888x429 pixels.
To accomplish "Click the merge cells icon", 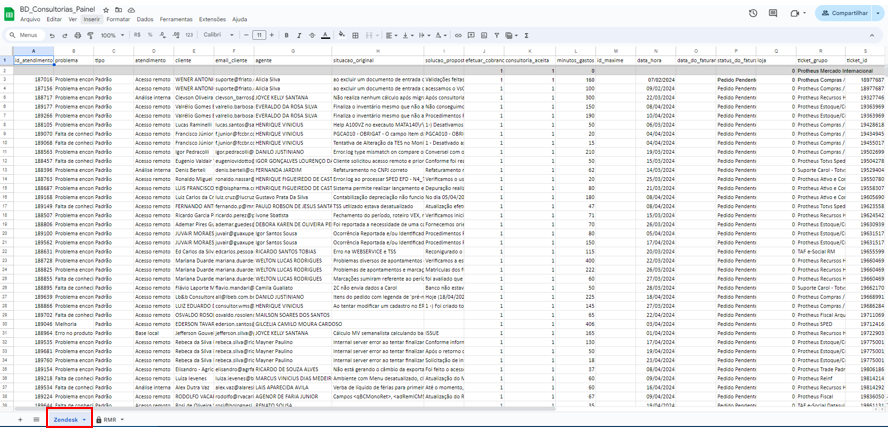I will coord(369,35).
